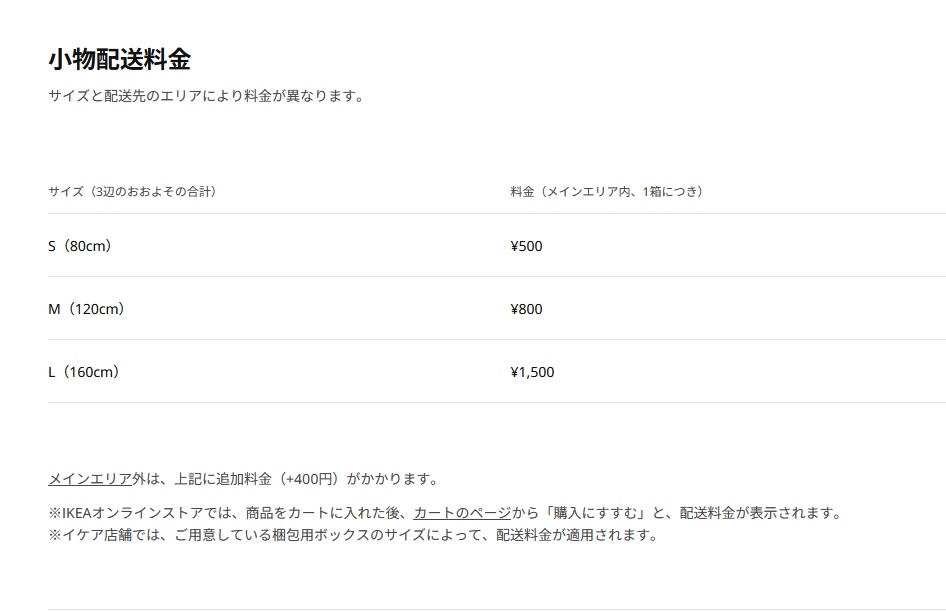
Task: Click the サイズ（3辺のおおよその合計） column header
Action: click(132, 191)
